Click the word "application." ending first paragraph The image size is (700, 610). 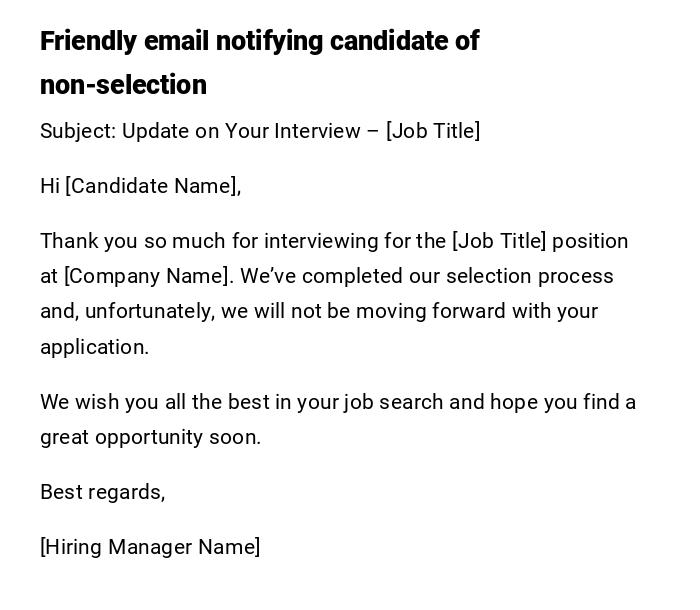pos(94,347)
